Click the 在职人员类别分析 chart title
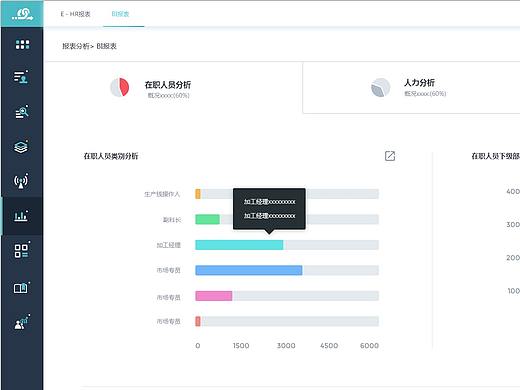 tap(111, 156)
